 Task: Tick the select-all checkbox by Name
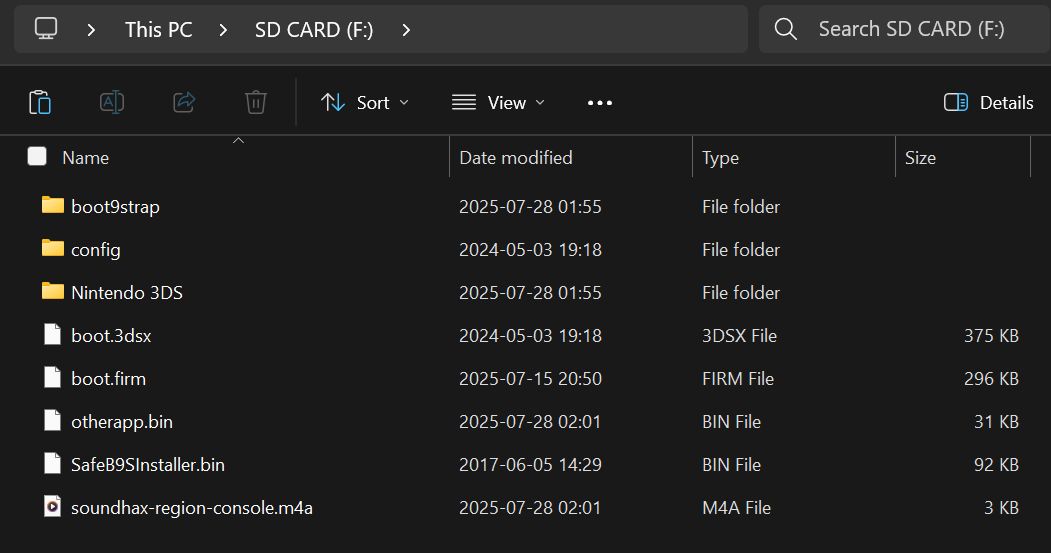37,156
